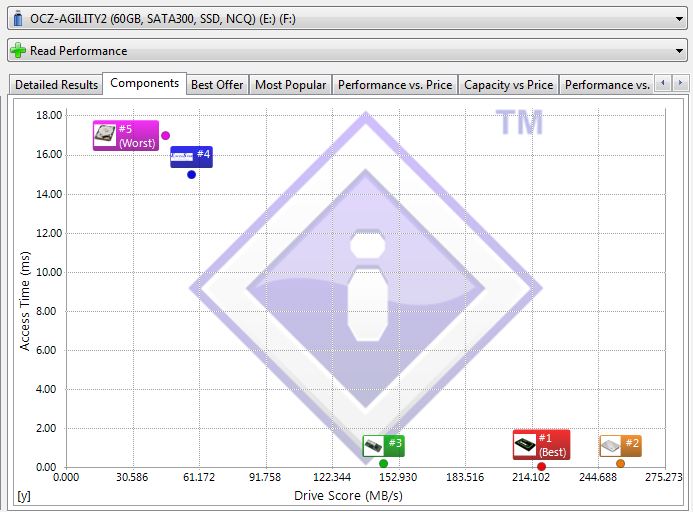
Task: Switch to the Detailed Results tab
Action: click(x=56, y=84)
